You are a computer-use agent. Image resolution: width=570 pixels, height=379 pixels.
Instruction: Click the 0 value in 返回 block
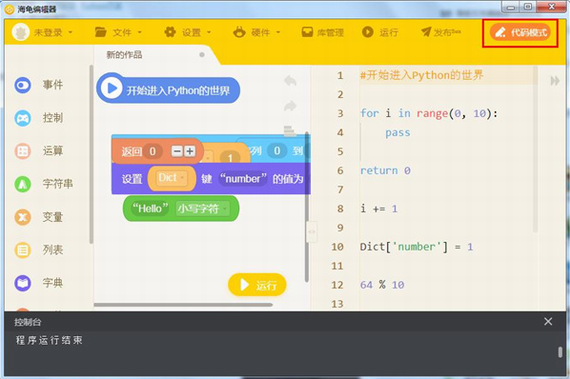click(x=153, y=151)
